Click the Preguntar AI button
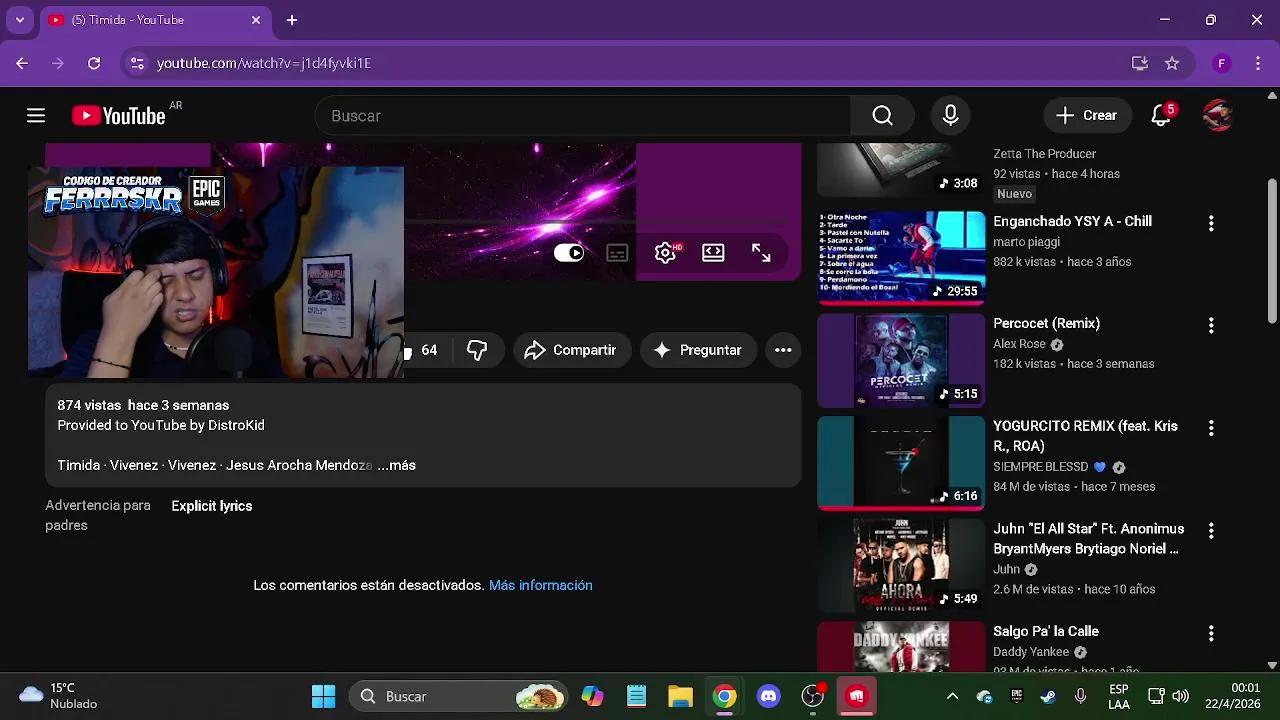 (698, 350)
